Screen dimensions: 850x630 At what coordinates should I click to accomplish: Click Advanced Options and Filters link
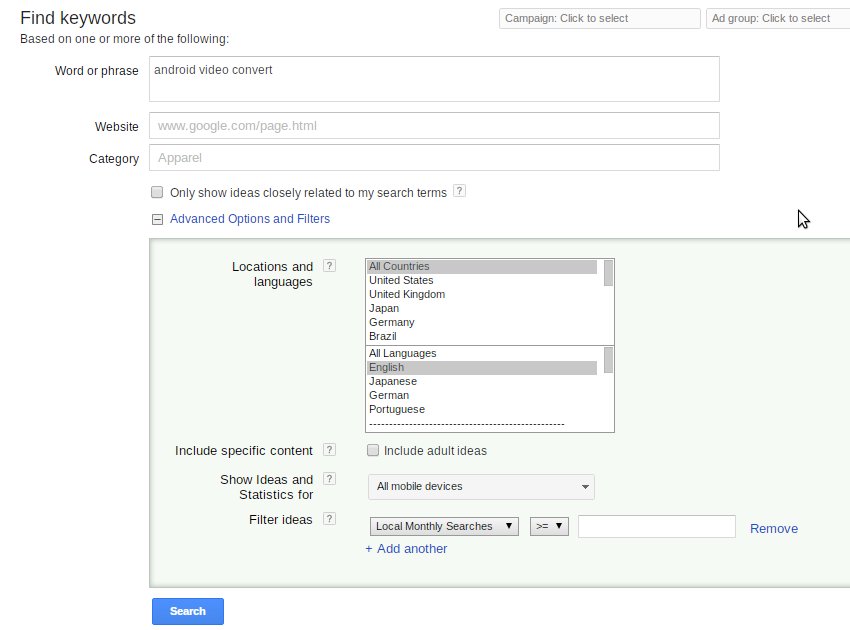click(x=250, y=219)
